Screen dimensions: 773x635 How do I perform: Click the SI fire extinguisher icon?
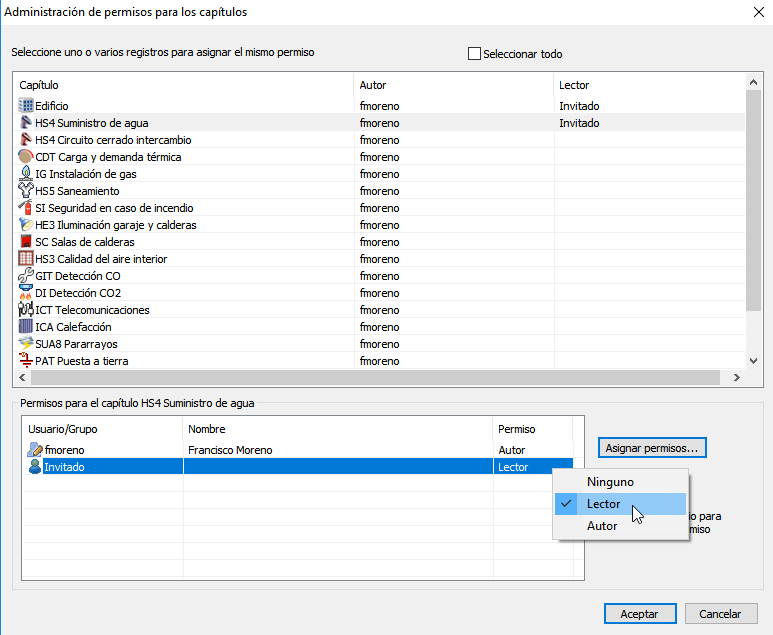(x=26, y=208)
